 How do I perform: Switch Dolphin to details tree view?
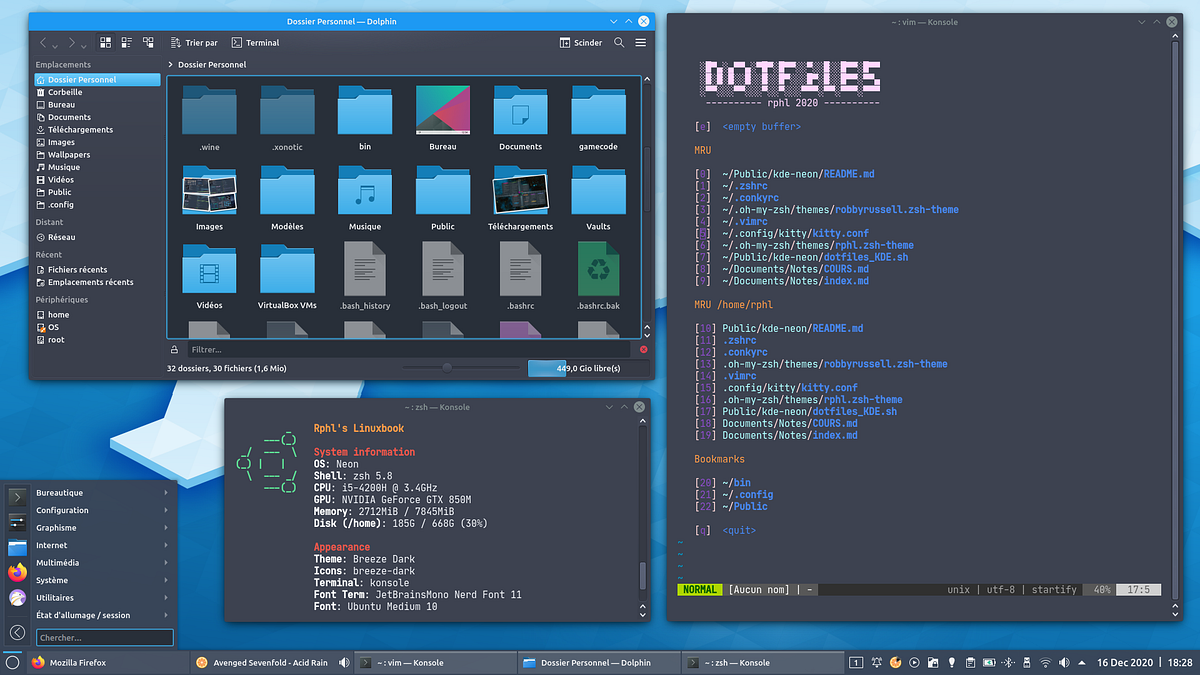click(x=148, y=42)
